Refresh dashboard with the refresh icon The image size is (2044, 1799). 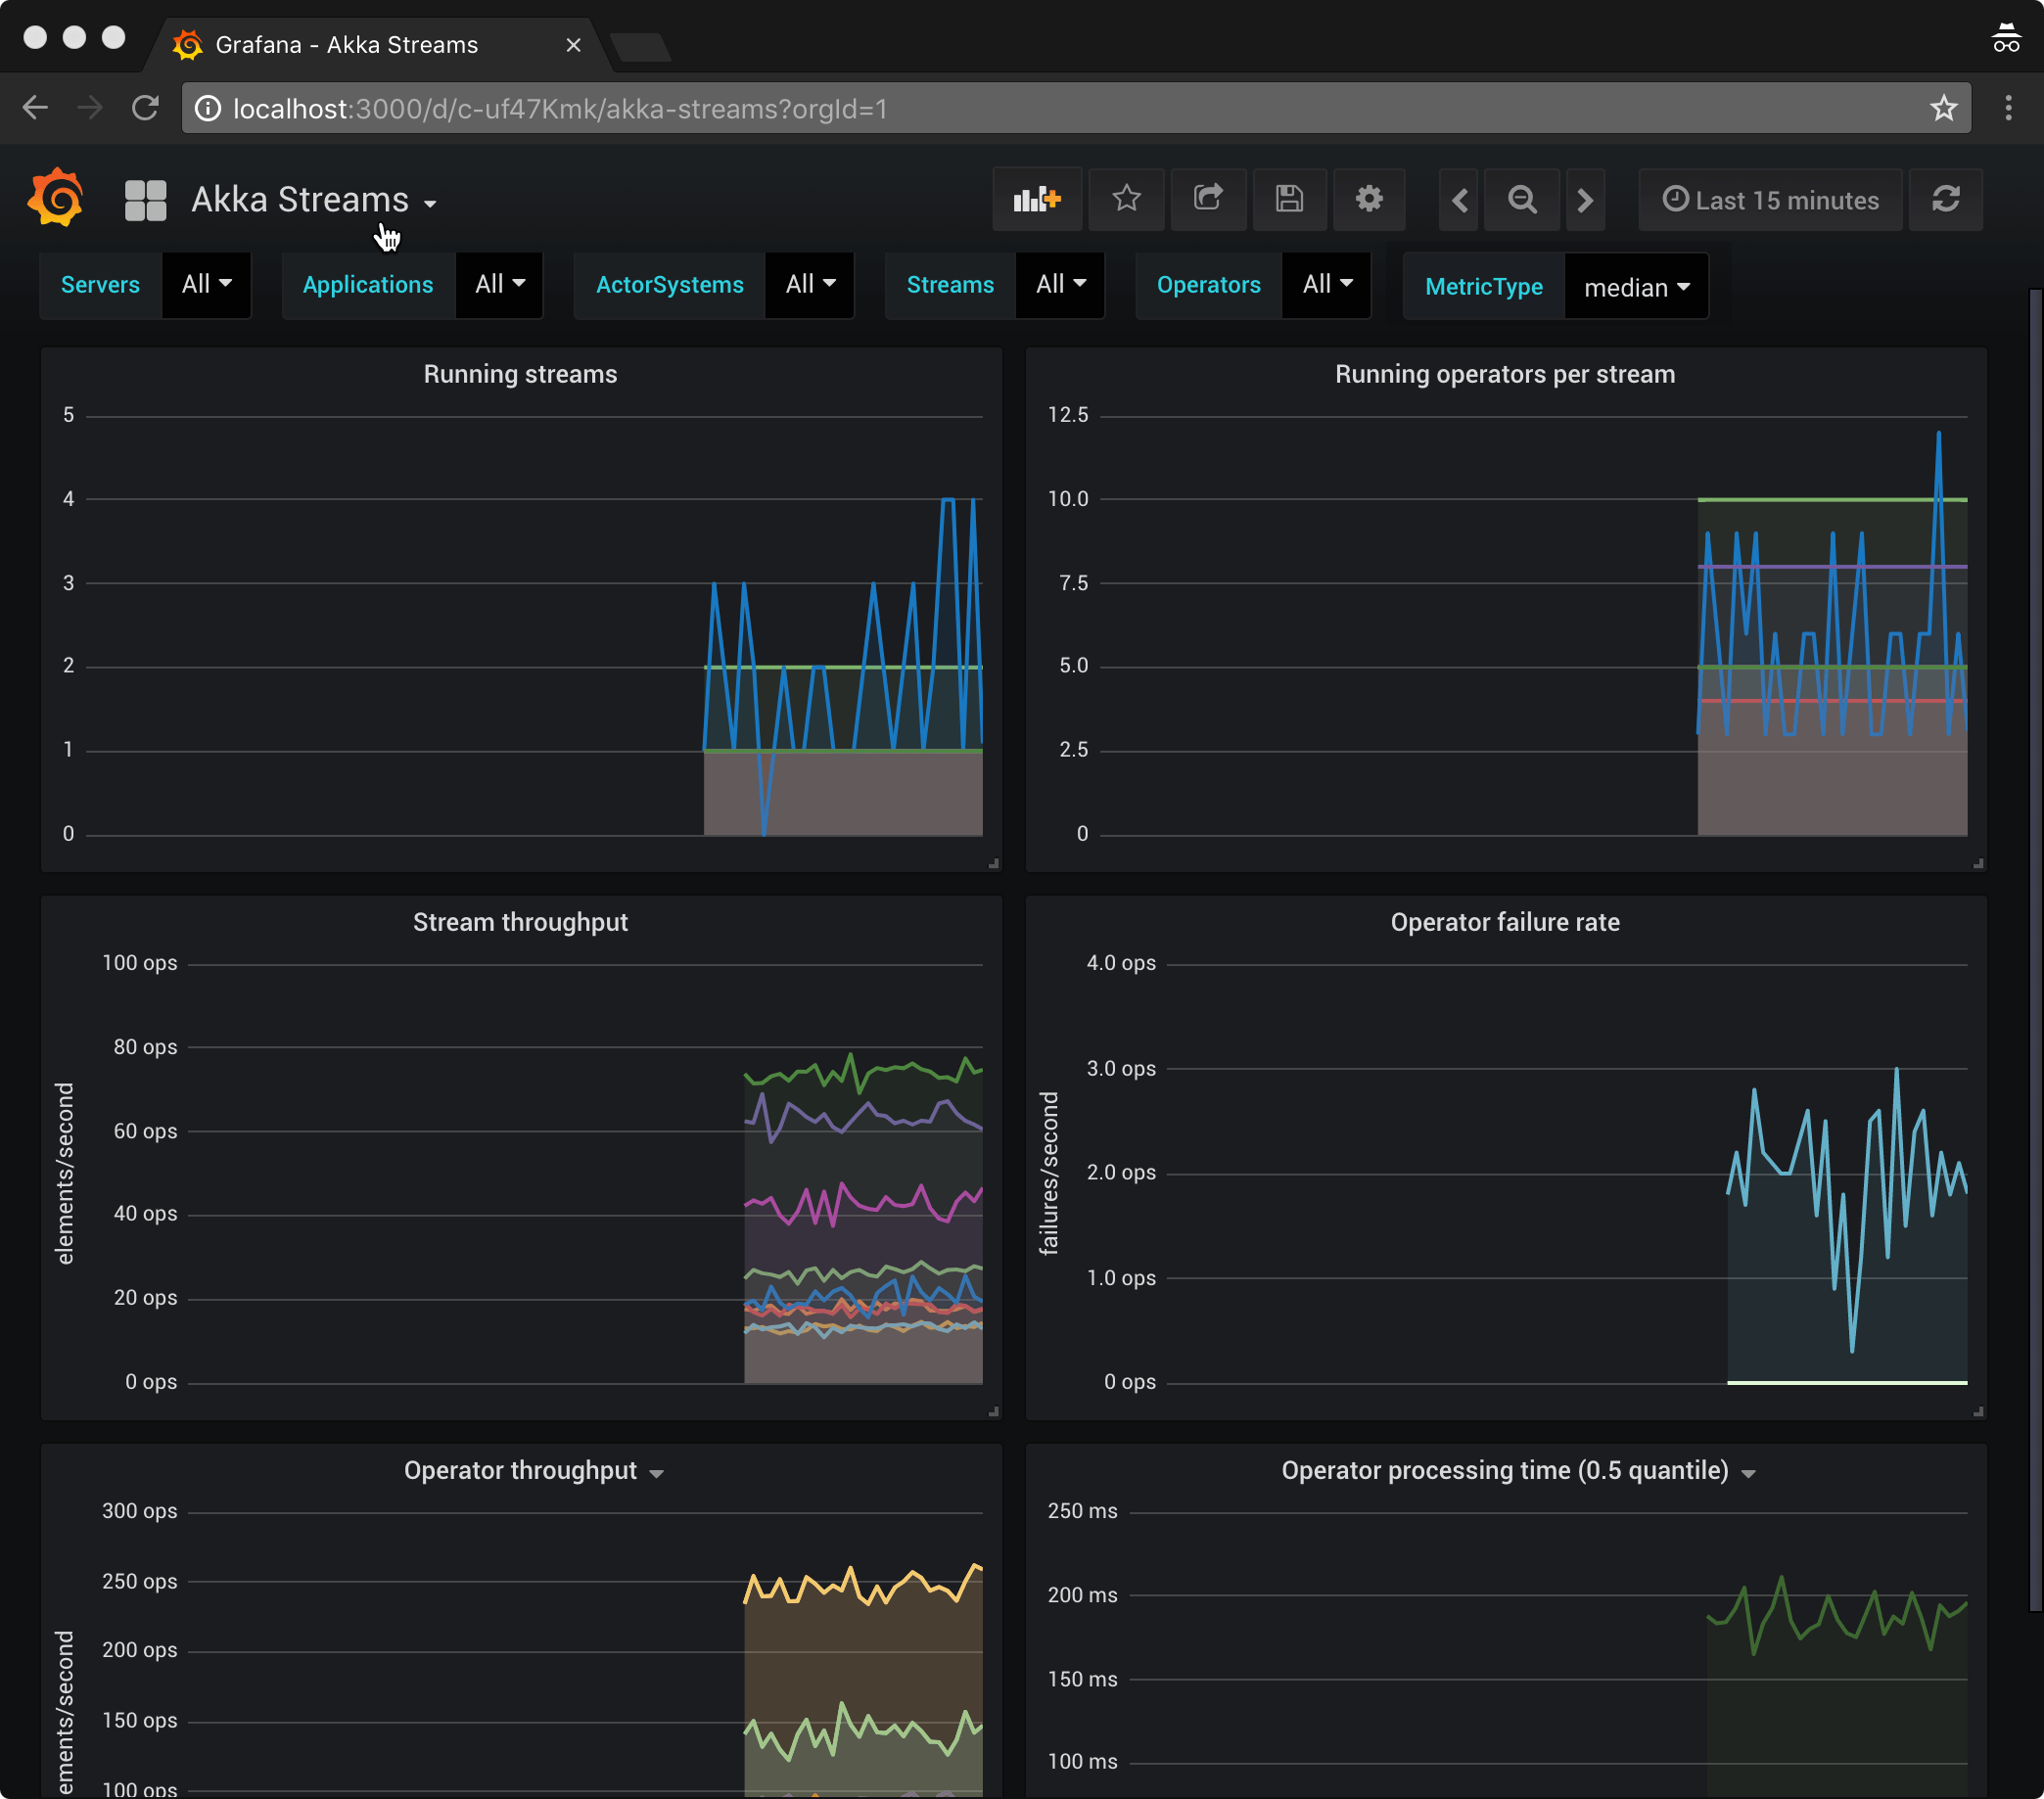pyautogui.click(x=1945, y=199)
